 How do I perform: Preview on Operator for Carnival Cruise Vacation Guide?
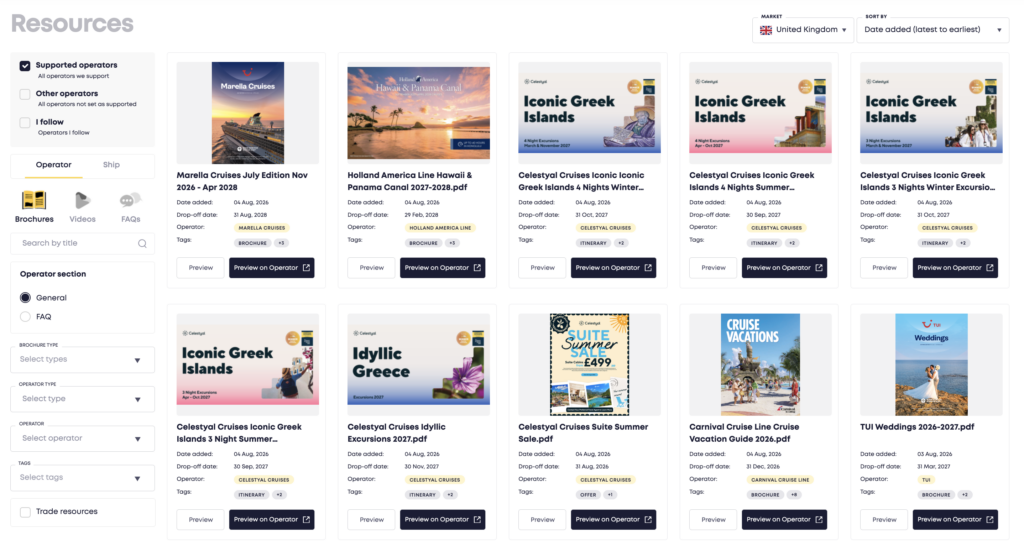(x=784, y=520)
